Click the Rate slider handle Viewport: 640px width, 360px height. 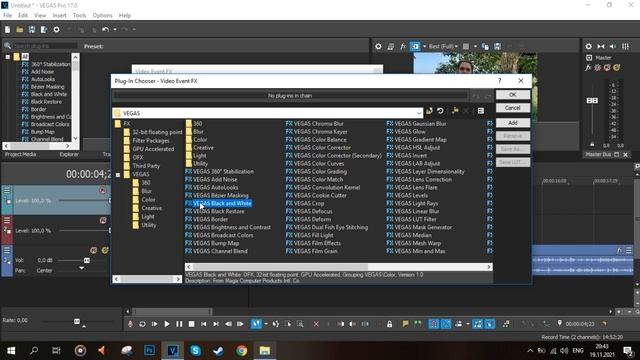point(77,321)
